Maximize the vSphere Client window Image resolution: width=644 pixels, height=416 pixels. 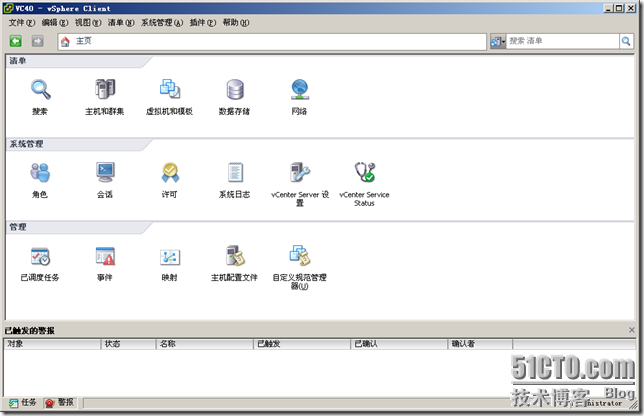pos(620,8)
